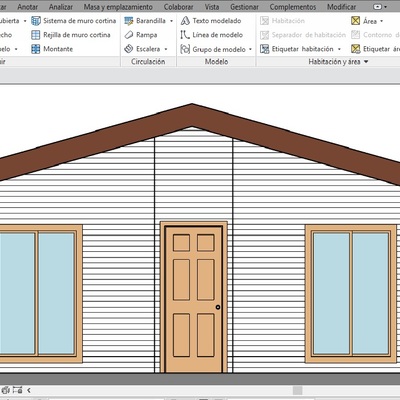Click the Montante label

58,49
